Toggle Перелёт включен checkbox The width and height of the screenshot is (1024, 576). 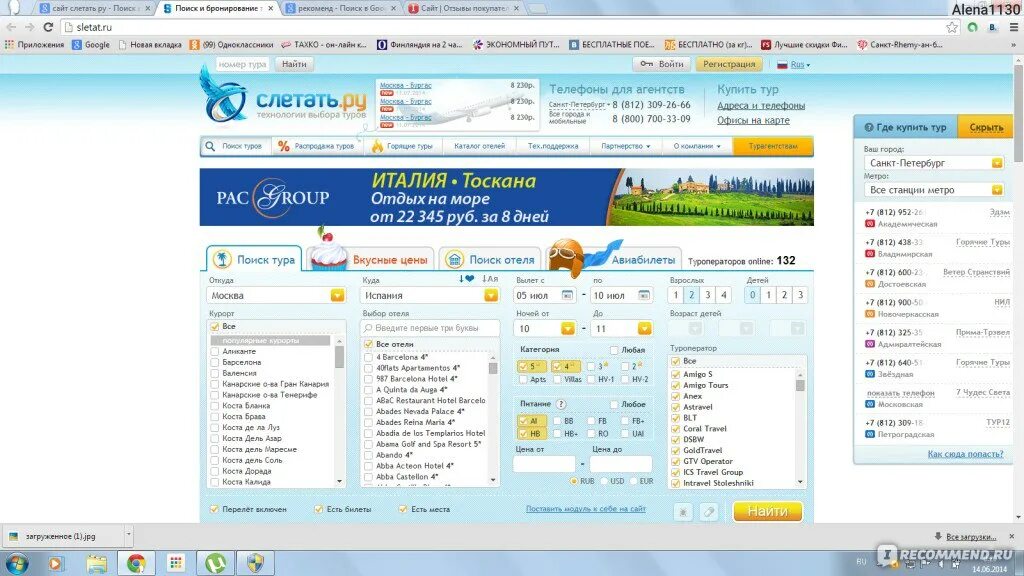click(214, 509)
